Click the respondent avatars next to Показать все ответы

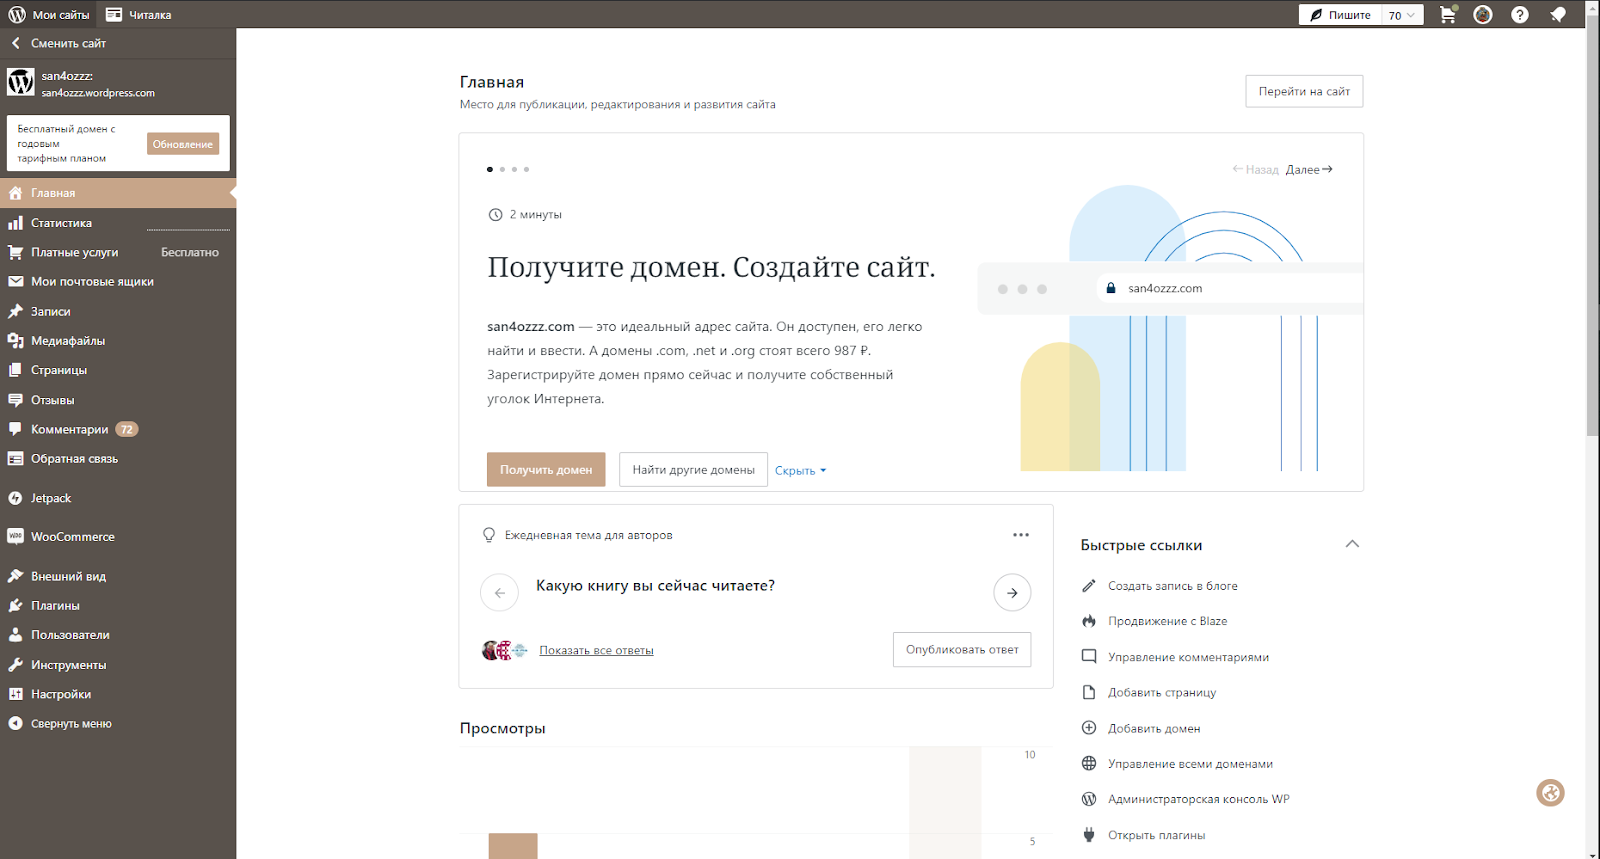coord(505,650)
